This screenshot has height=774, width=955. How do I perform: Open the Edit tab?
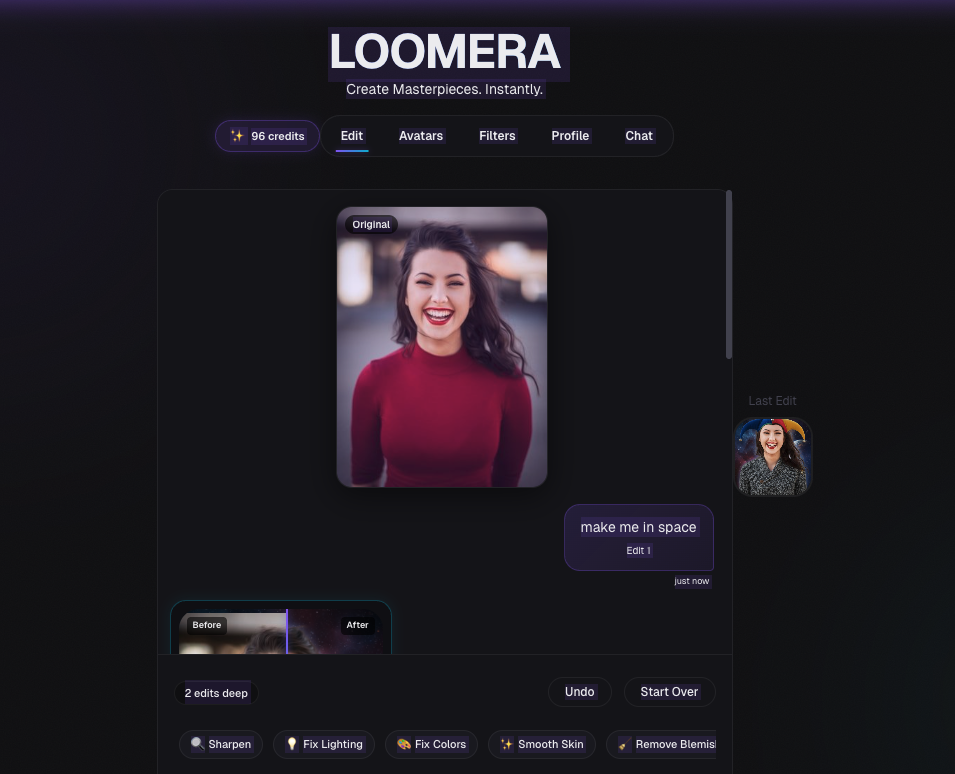[x=352, y=136]
